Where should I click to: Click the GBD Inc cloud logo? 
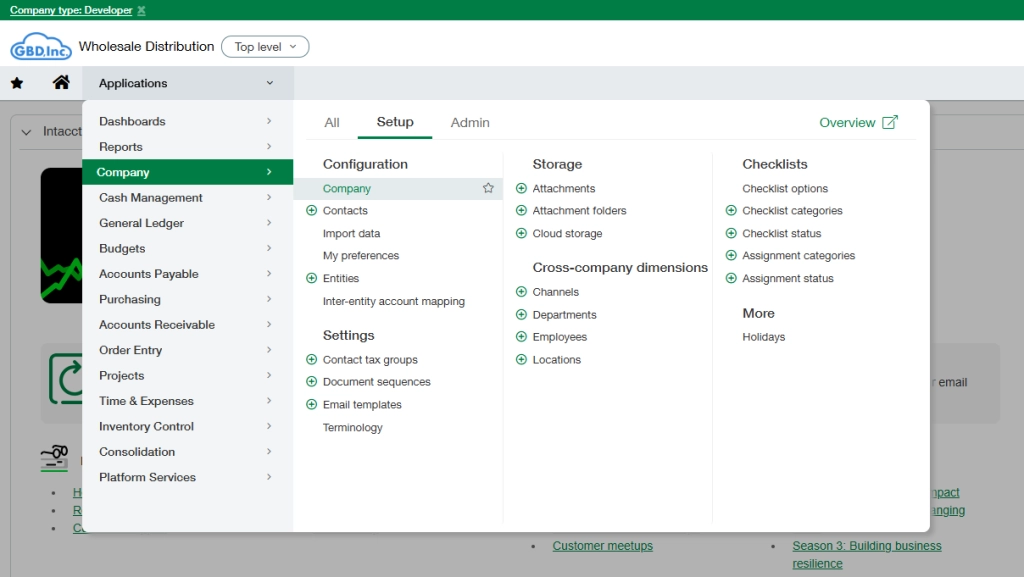pyautogui.click(x=40, y=46)
